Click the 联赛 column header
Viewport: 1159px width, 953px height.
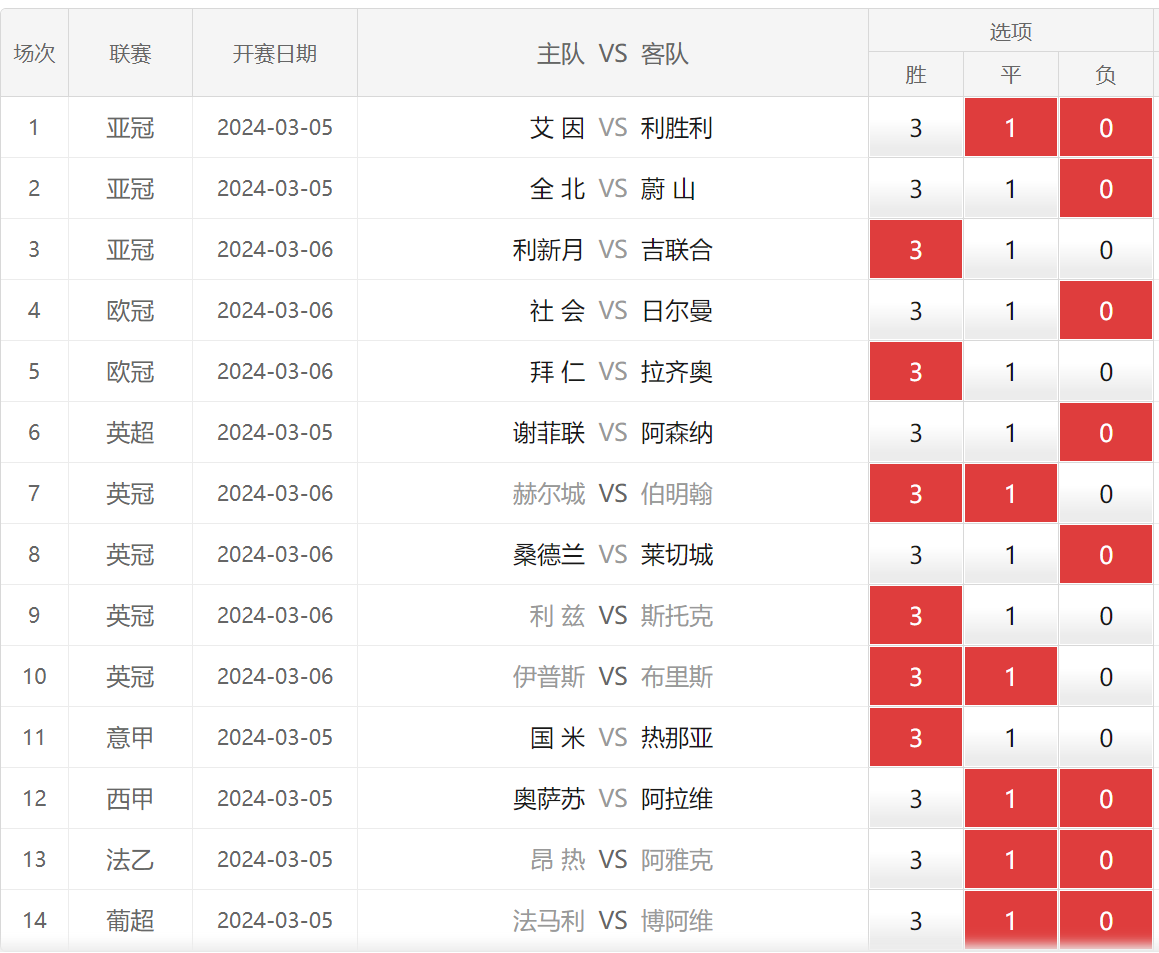[130, 53]
